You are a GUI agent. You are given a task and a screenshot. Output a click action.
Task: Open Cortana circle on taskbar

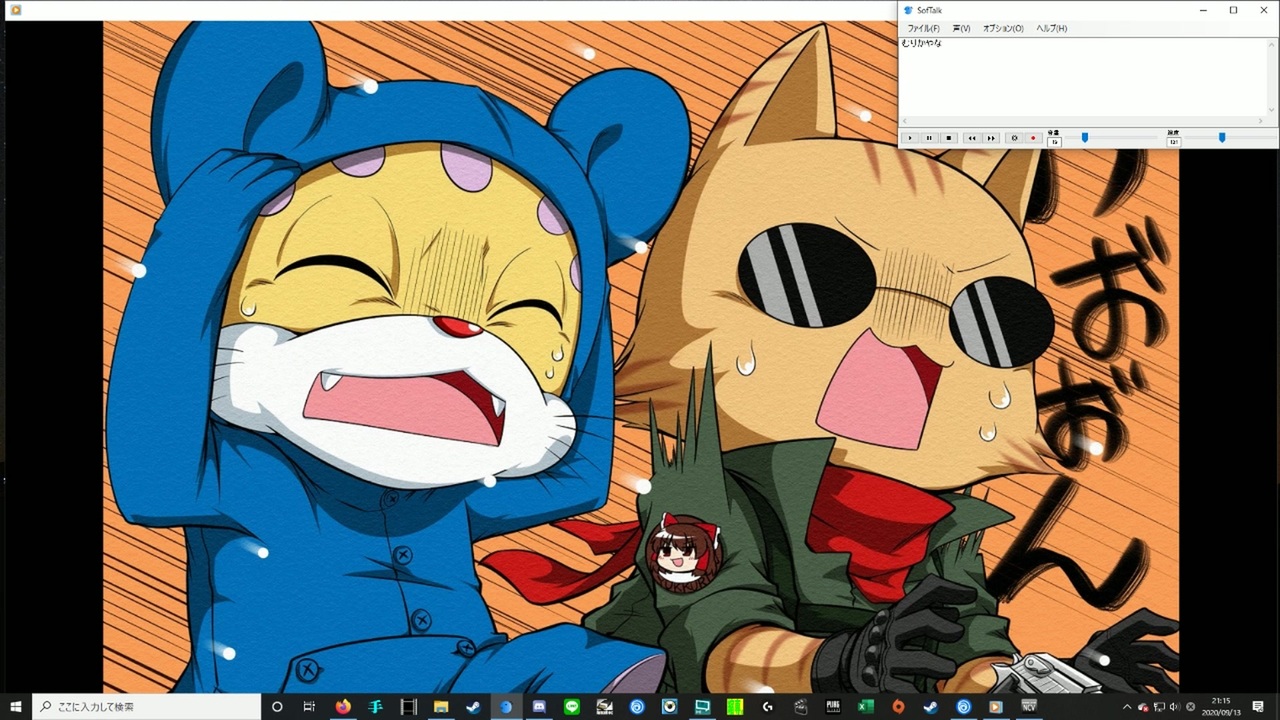pos(277,707)
